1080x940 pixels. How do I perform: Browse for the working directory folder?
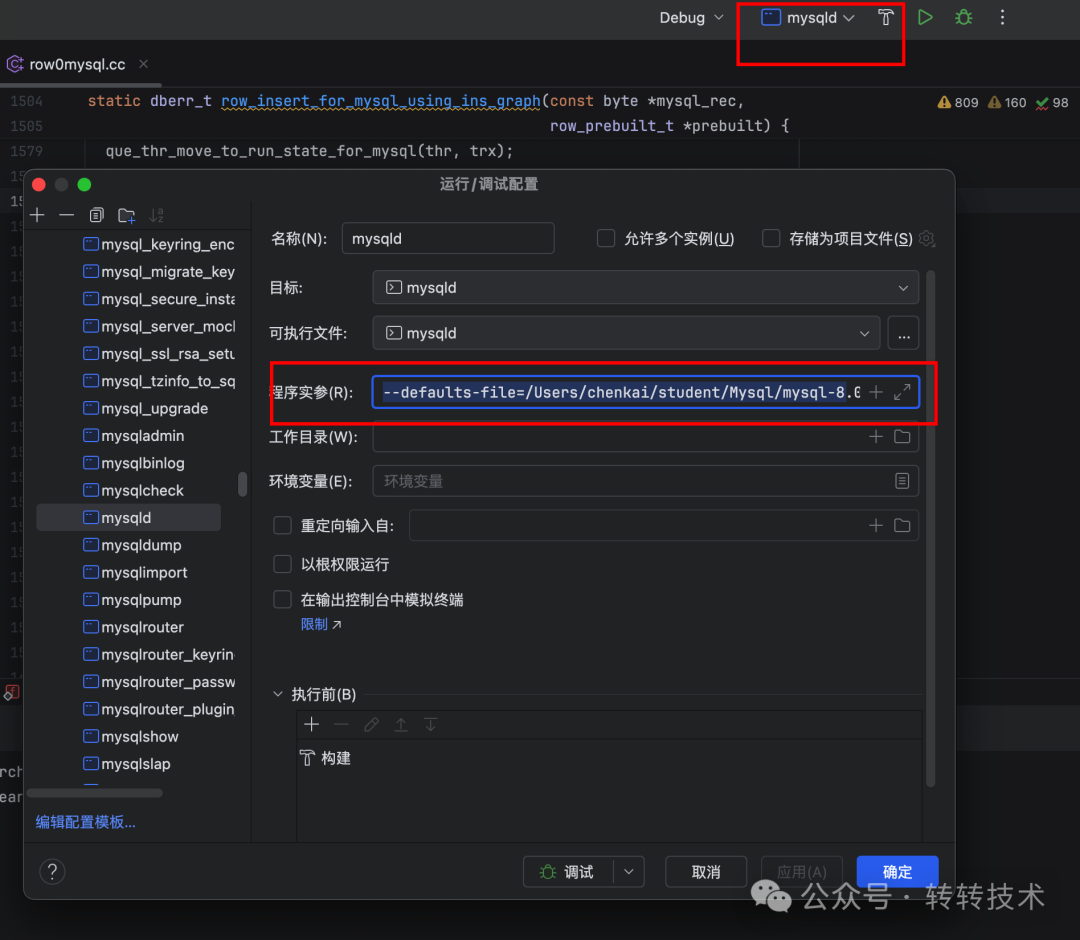point(902,437)
